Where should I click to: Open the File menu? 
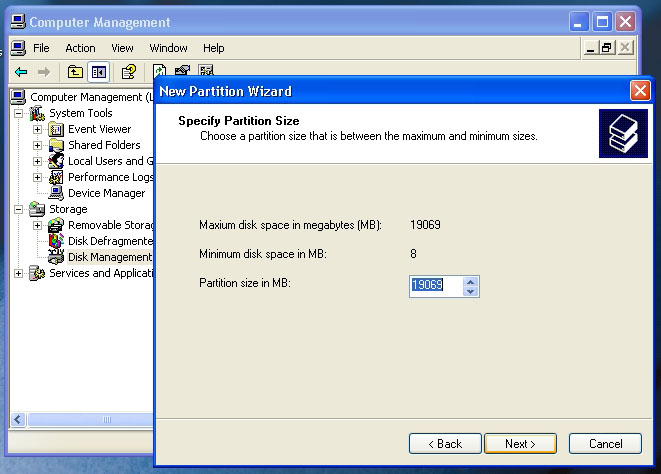41,48
